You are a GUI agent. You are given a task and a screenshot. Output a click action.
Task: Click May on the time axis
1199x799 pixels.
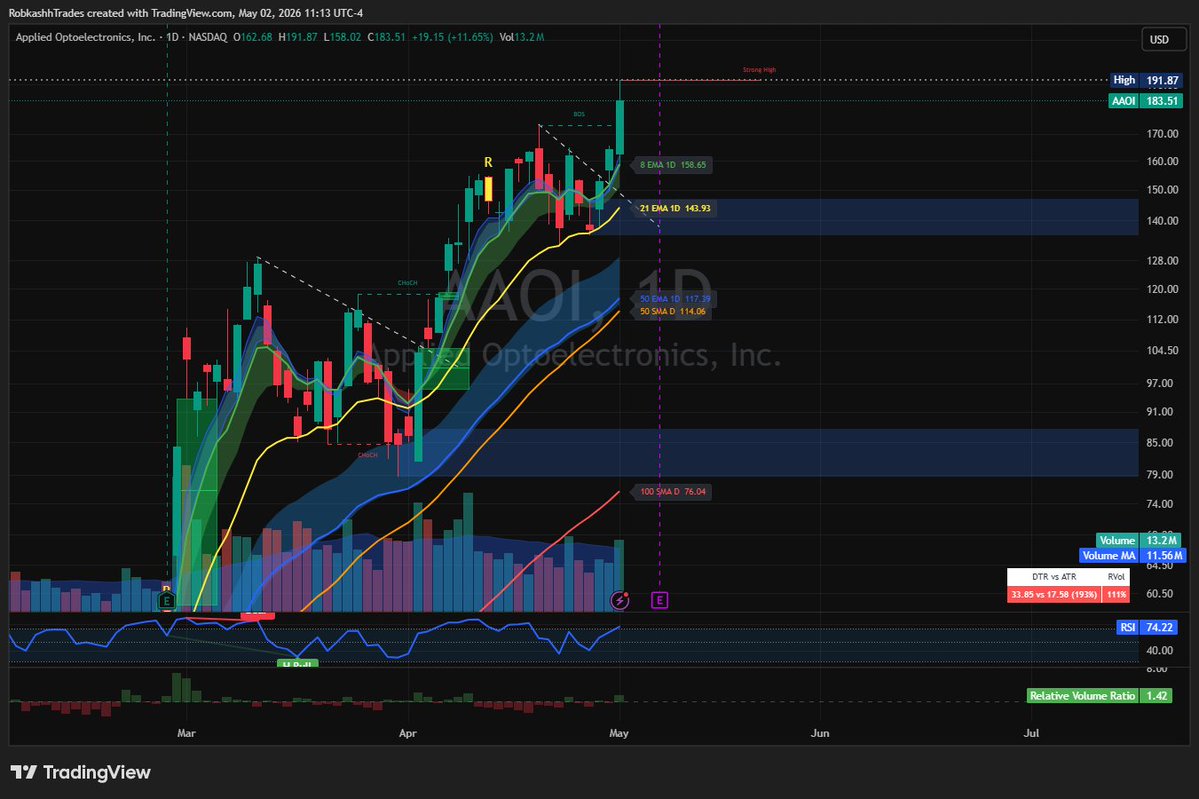(x=619, y=732)
